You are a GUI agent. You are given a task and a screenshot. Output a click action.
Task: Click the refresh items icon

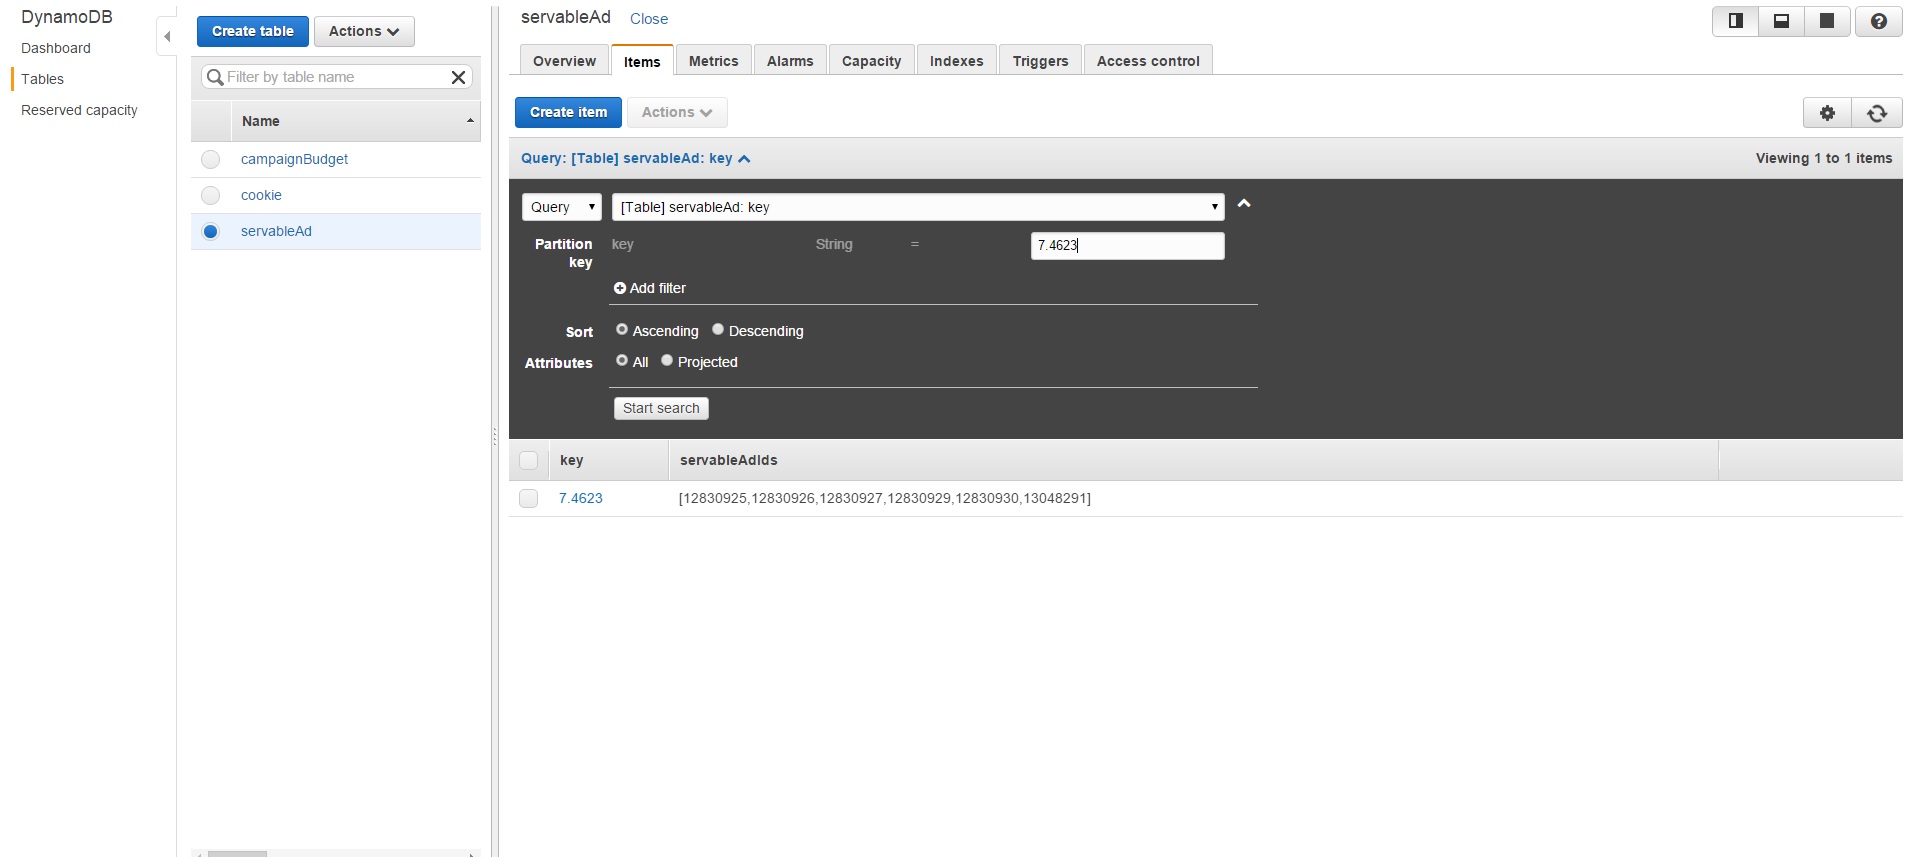point(1877,113)
